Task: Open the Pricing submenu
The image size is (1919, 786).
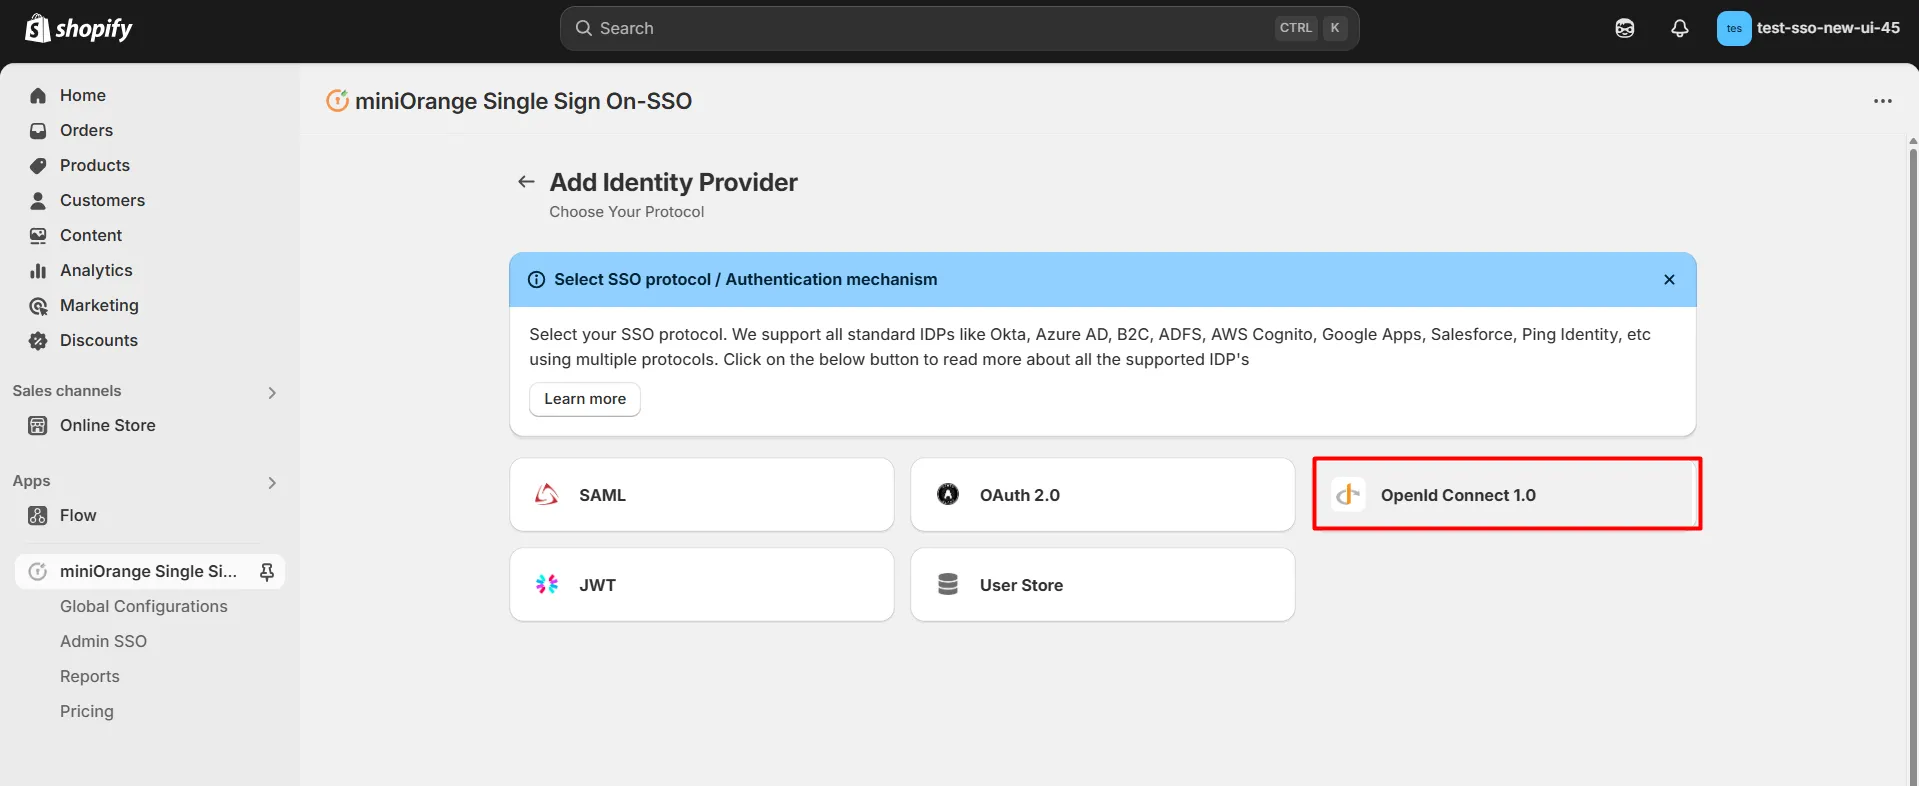Action: [x=87, y=712]
